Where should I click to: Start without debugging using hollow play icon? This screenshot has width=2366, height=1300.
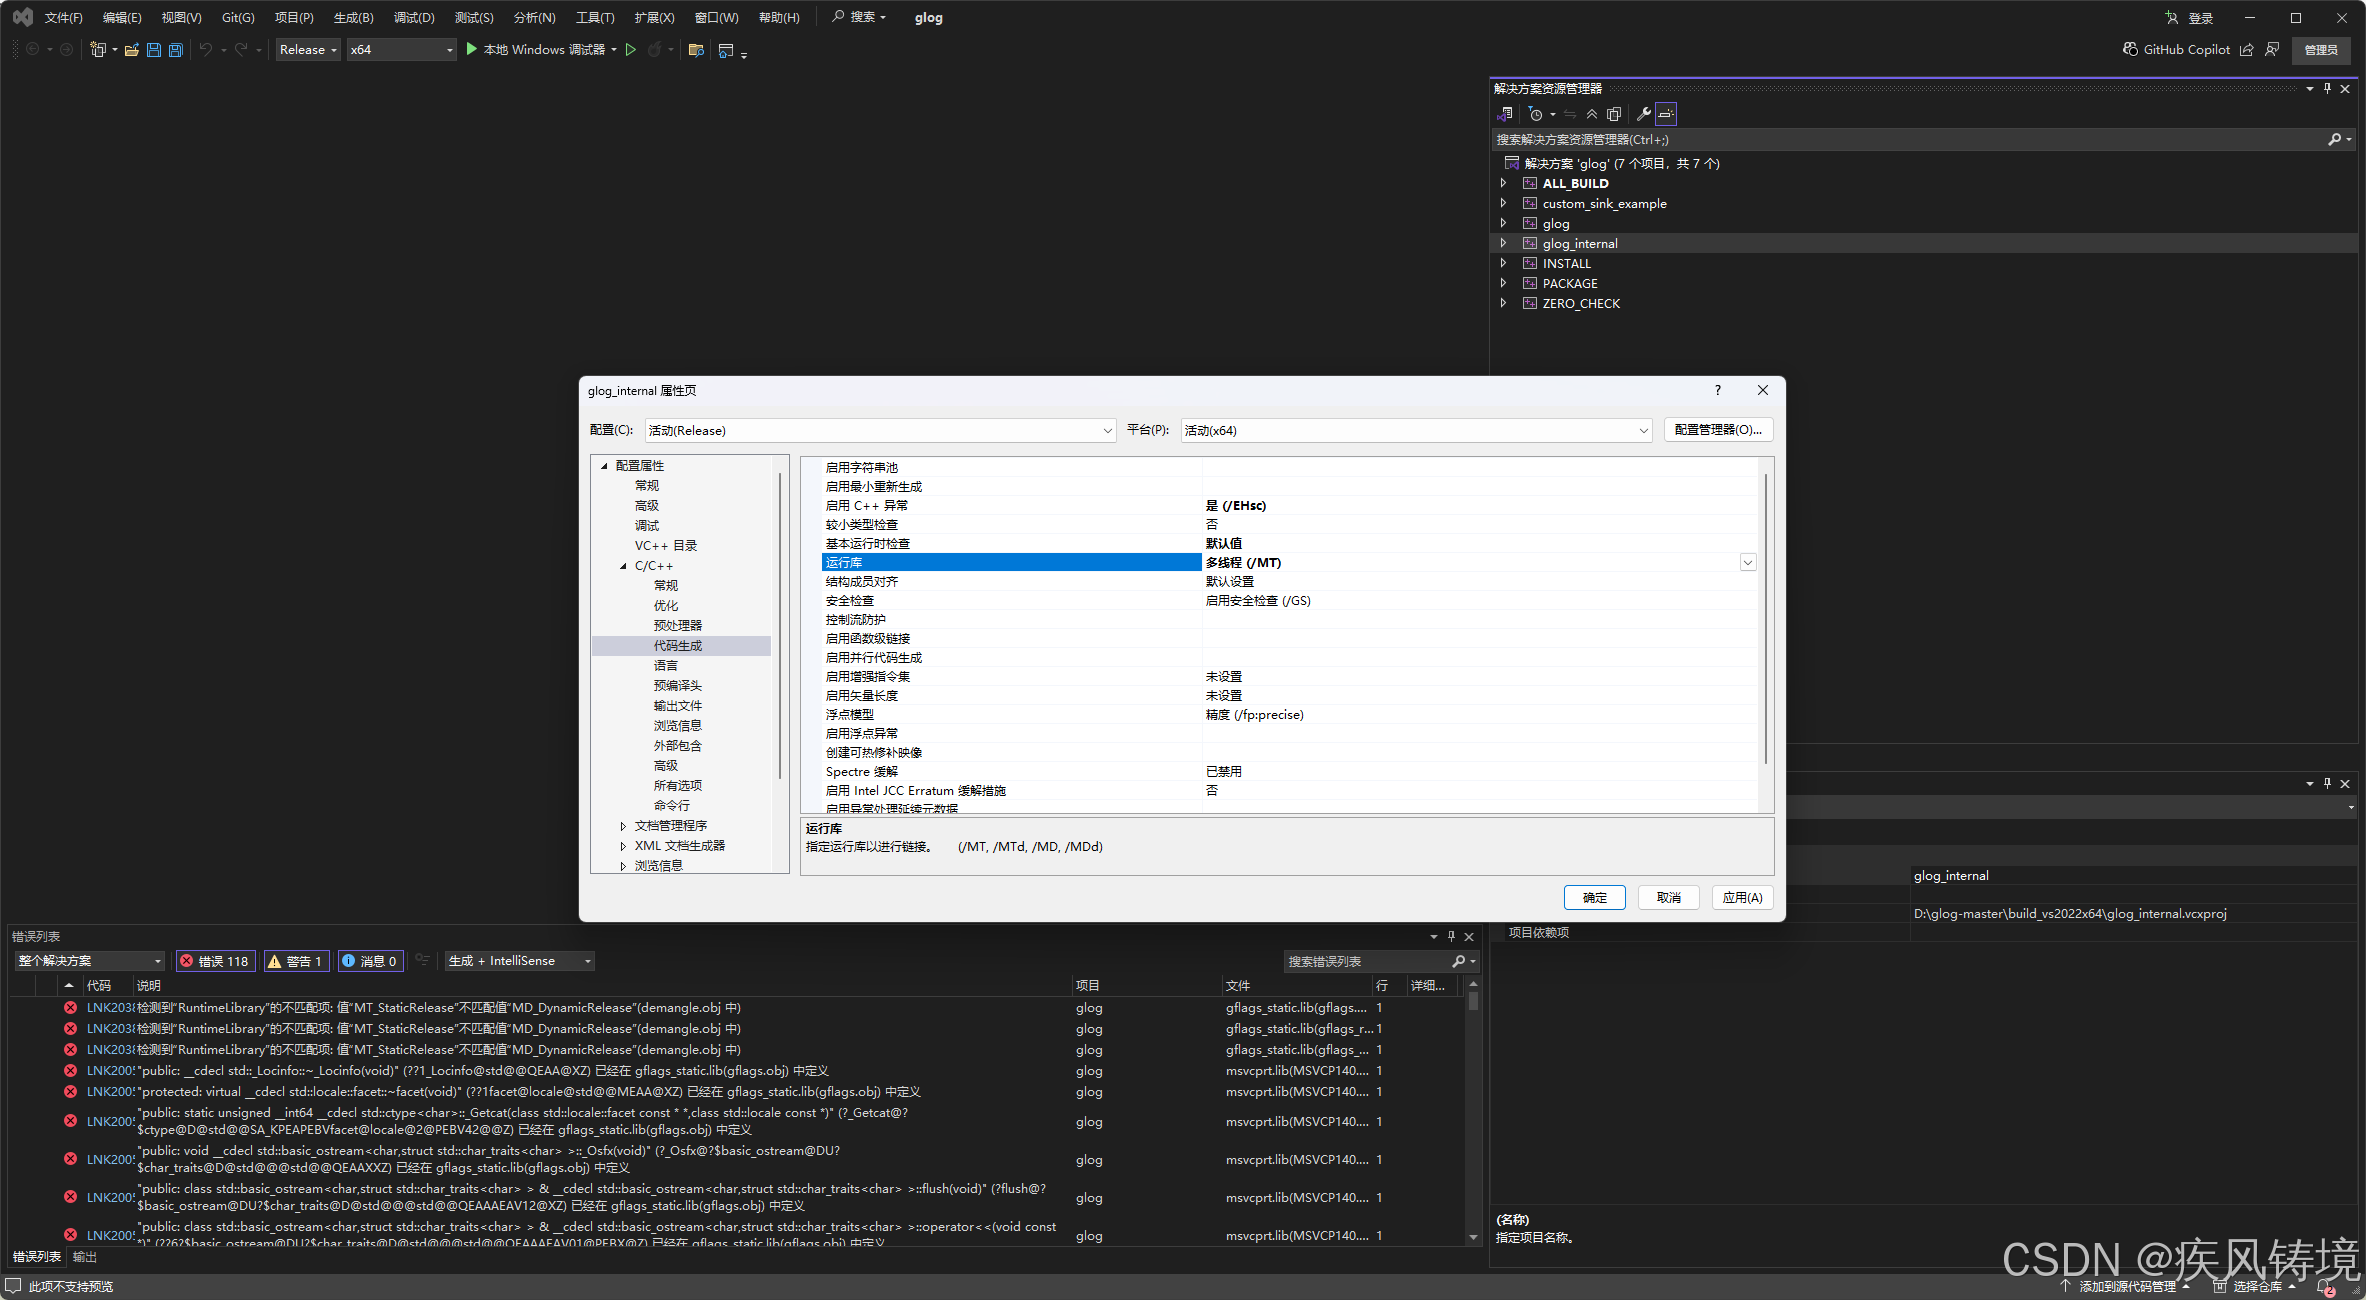(631, 50)
